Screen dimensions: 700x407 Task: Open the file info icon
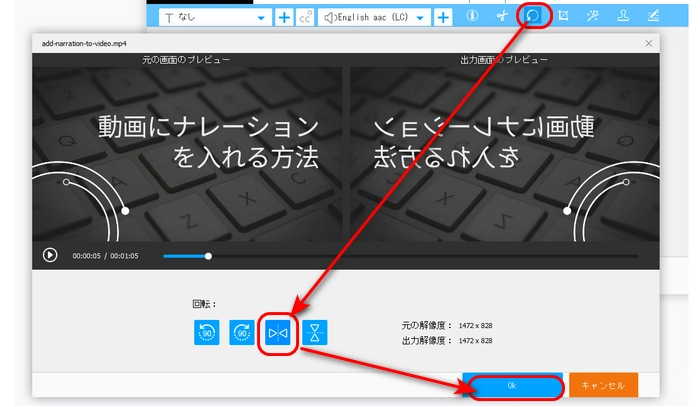472,17
